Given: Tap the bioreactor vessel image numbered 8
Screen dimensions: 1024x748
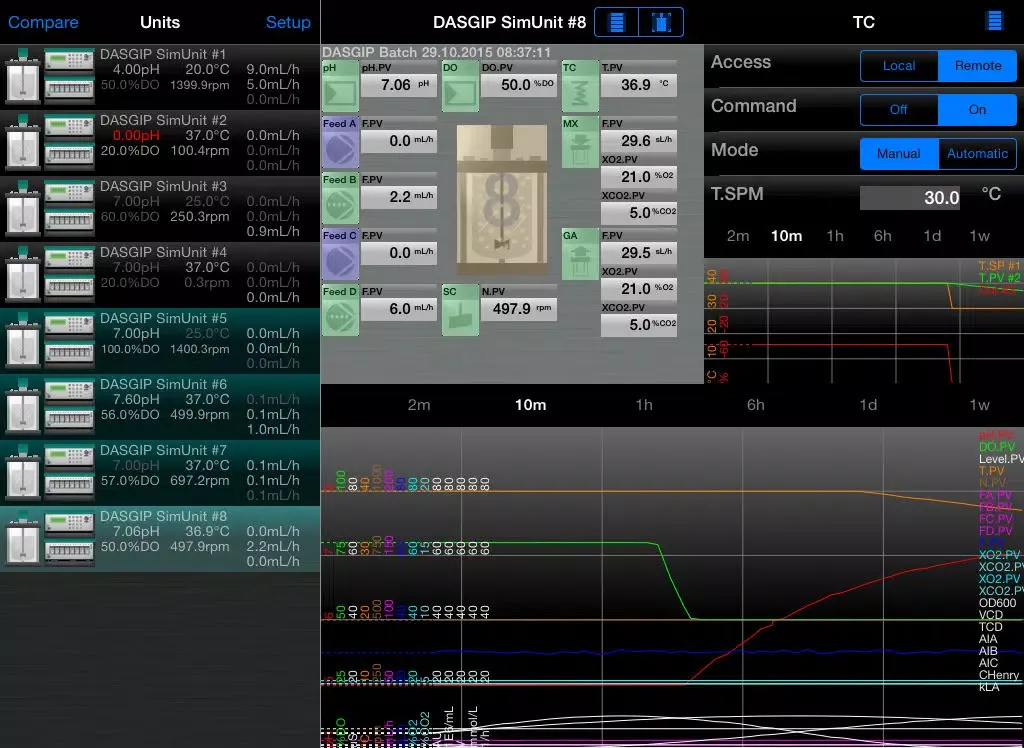Looking at the screenshot, I should [x=502, y=199].
